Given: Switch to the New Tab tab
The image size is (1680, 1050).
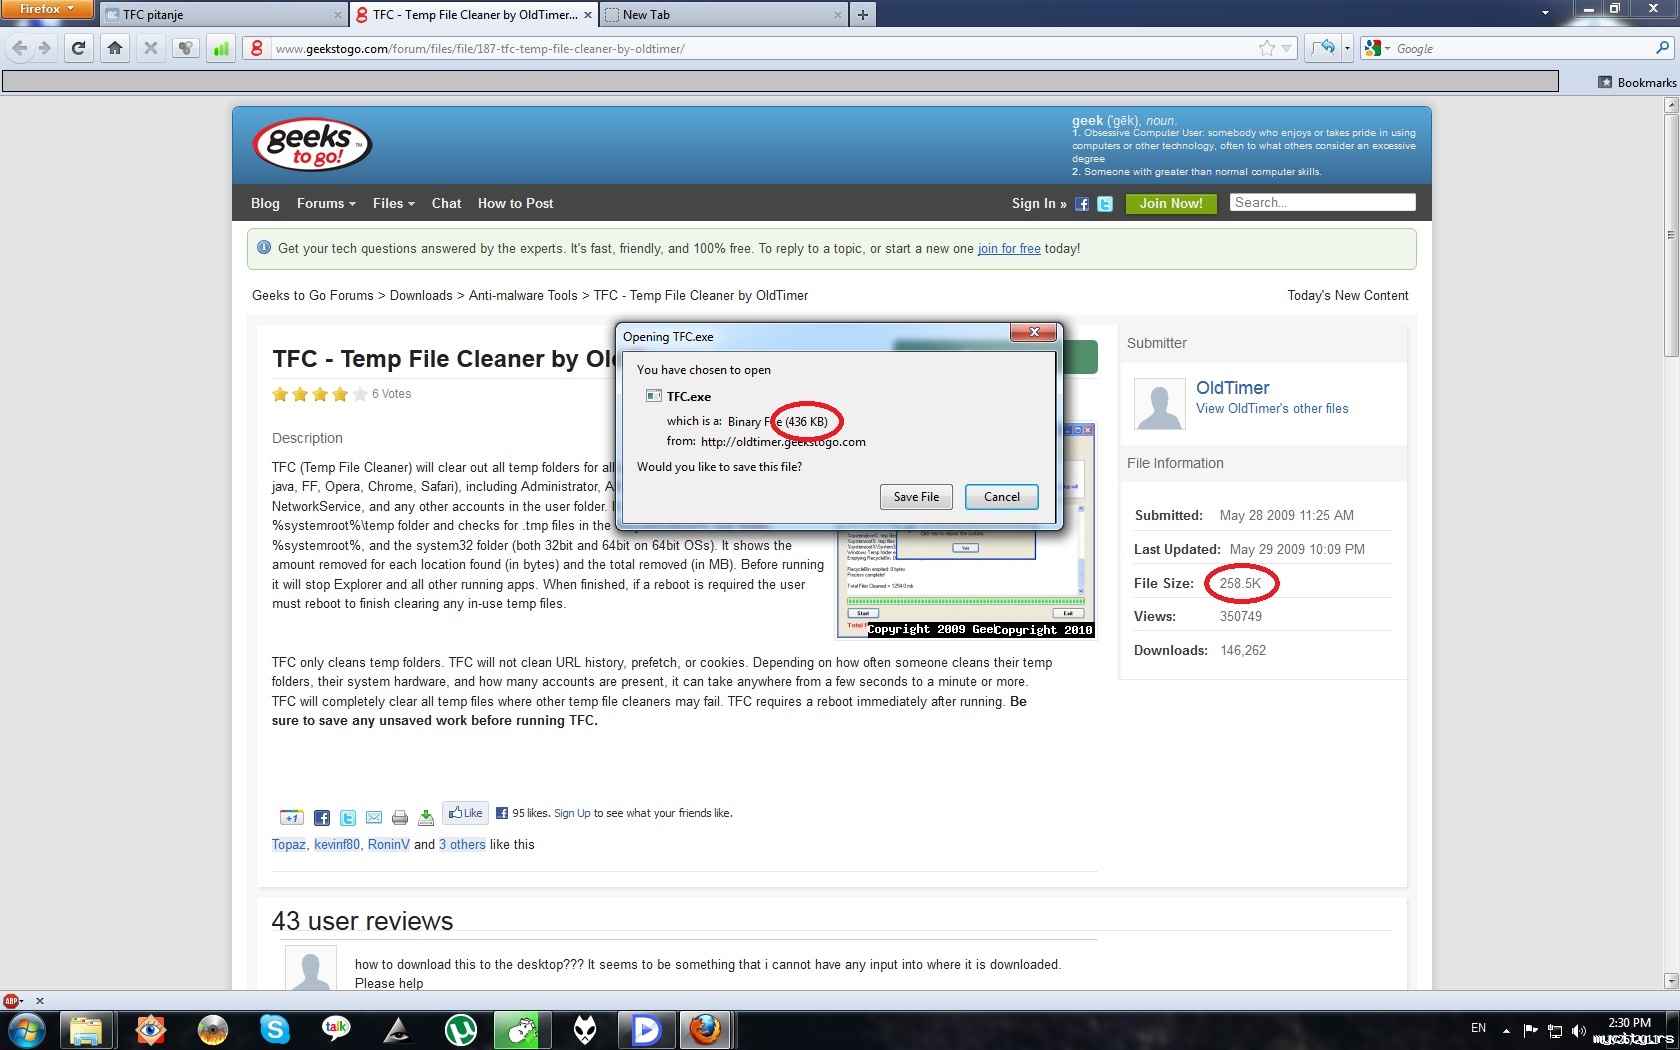Looking at the screenshot, I should (x=724, y=14).
